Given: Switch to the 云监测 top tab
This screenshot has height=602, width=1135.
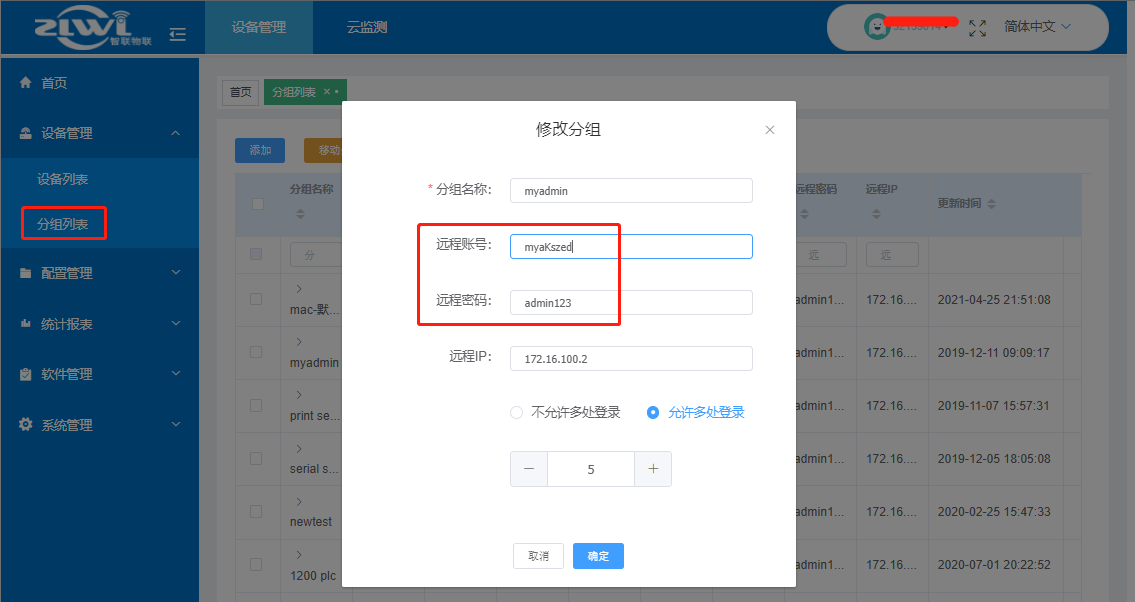Looking at the screenshot, I should click(x=366, y=28).
